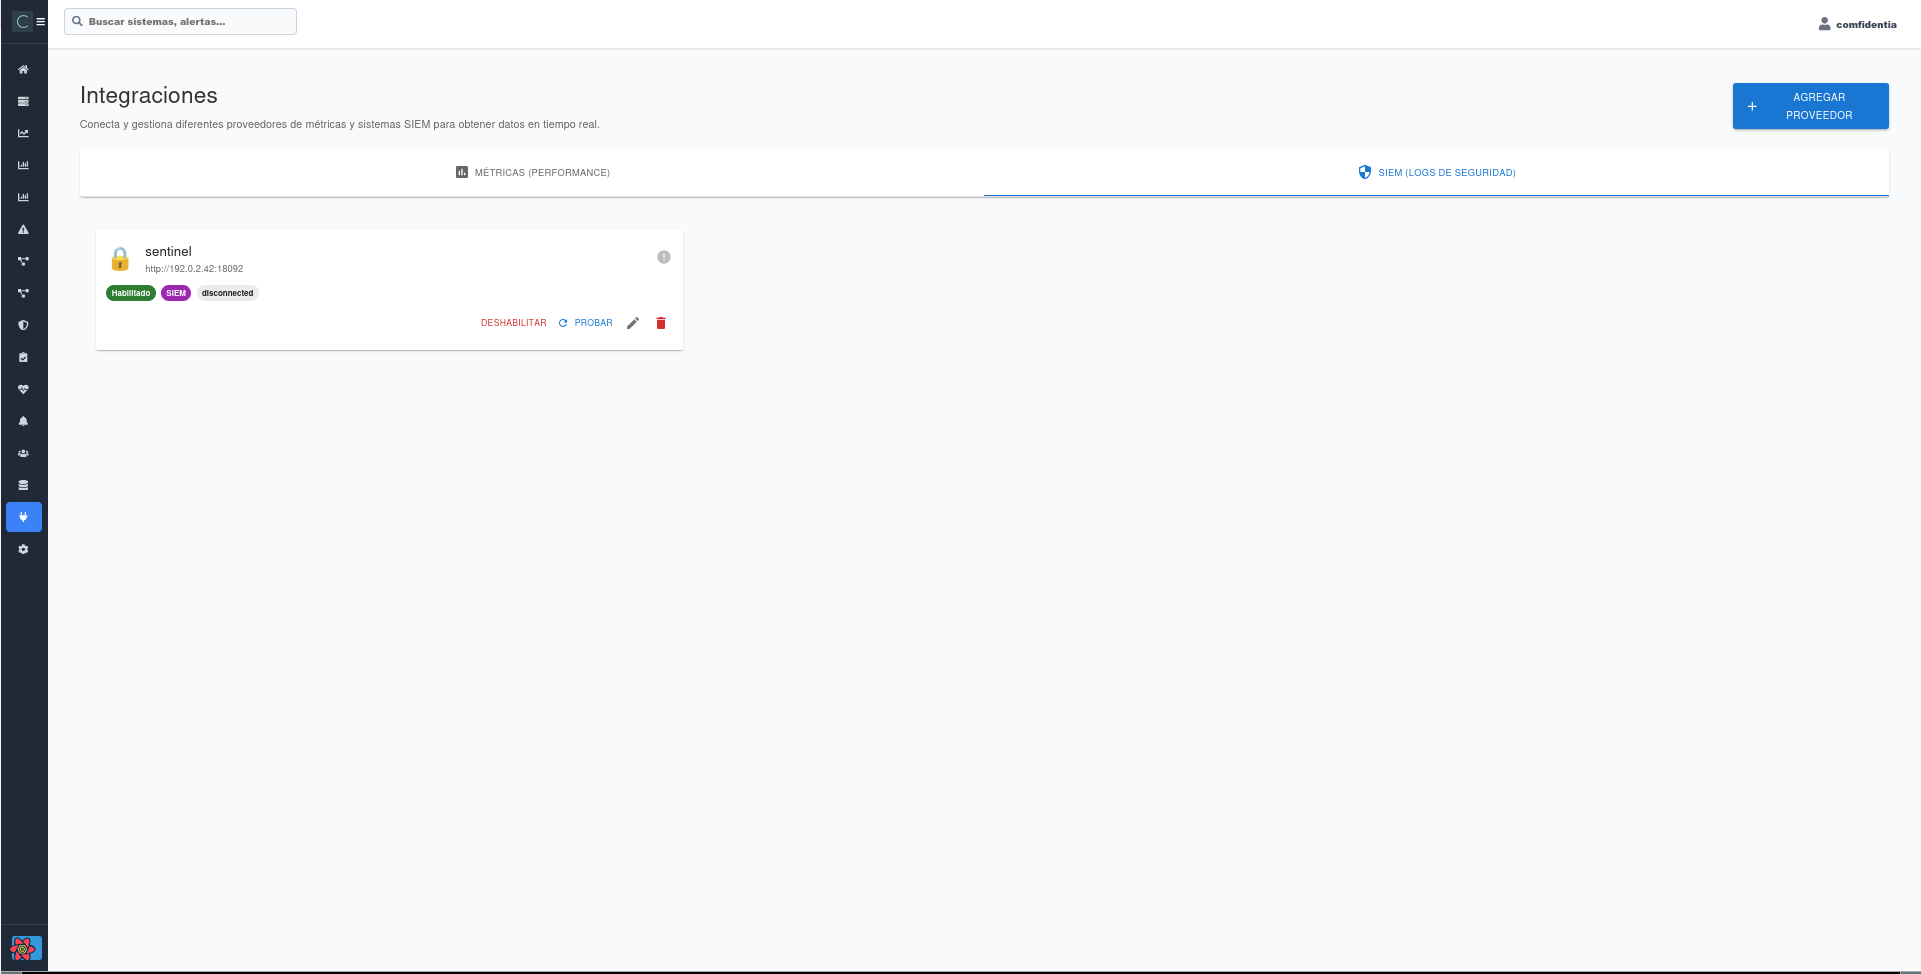Open notifications via the bell icon

pos(23,421)
